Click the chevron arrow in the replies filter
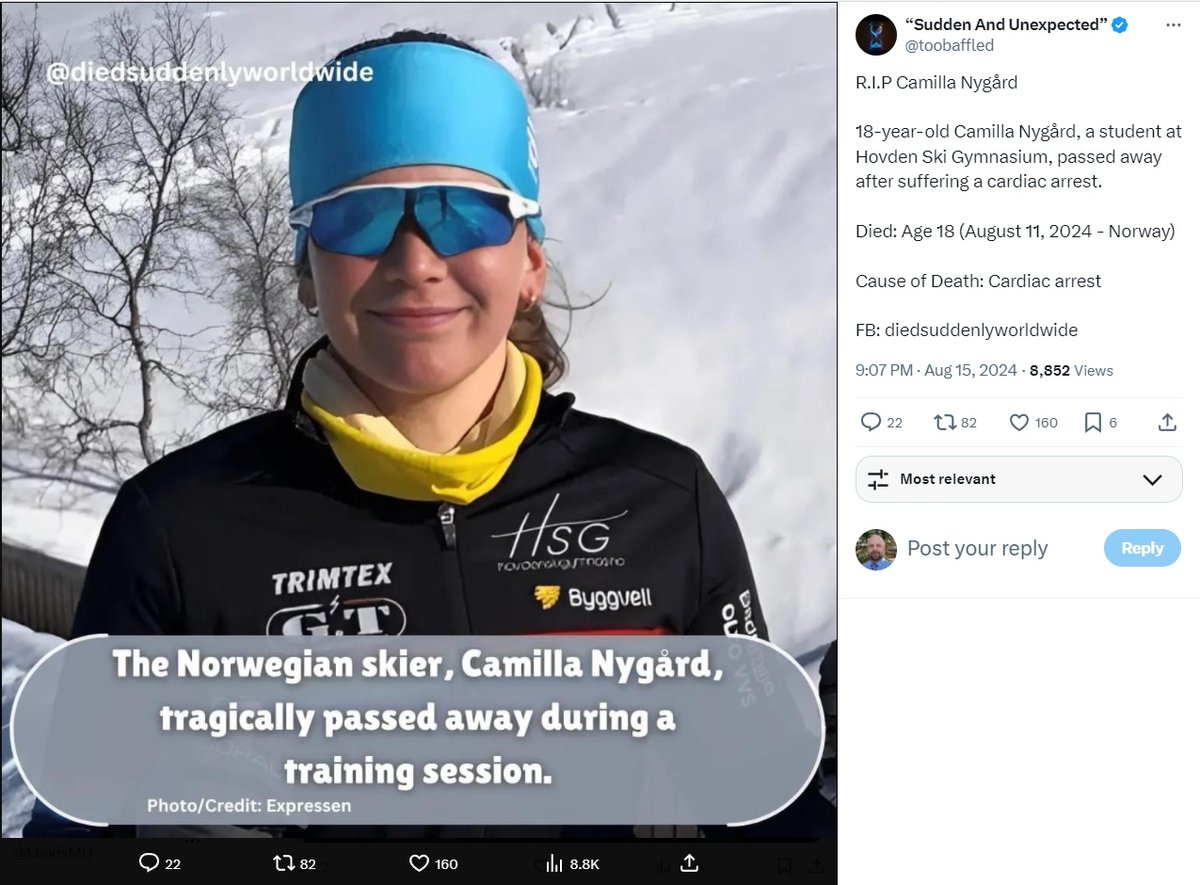The width and height of the screenshot is (1200, 885). [1152, 480]
